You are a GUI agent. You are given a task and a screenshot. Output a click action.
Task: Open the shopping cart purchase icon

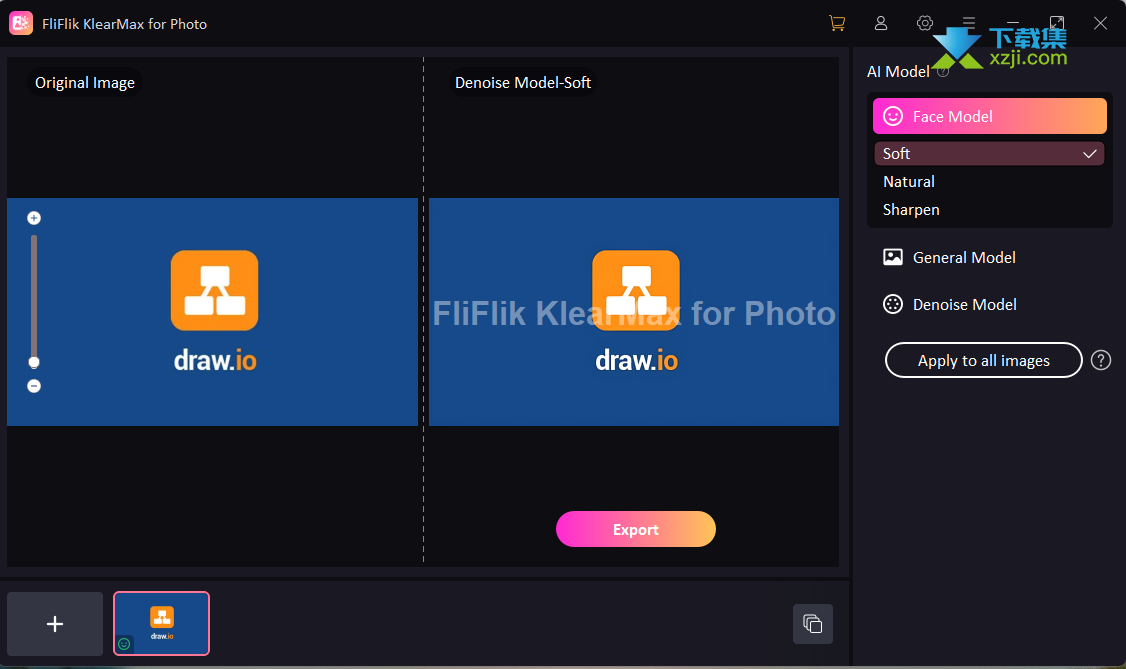click(x=837, y=24)
